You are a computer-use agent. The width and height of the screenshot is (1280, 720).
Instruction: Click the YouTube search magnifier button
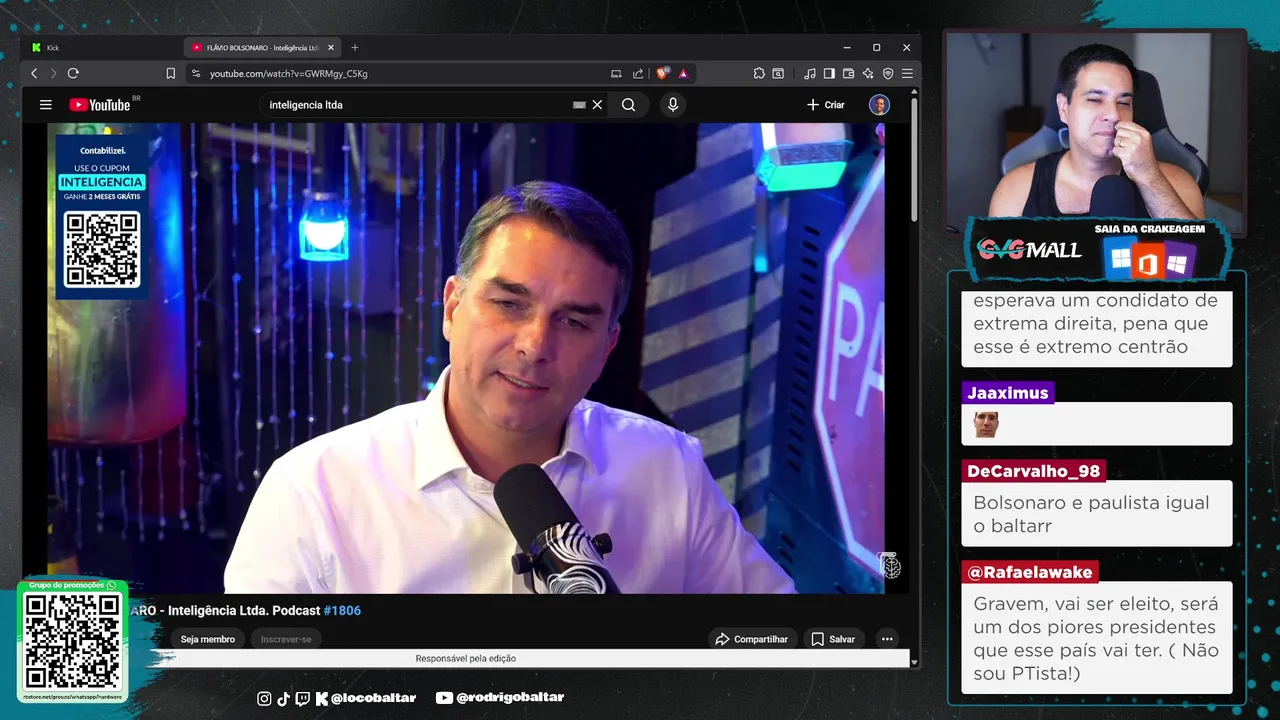click(628, 105)
